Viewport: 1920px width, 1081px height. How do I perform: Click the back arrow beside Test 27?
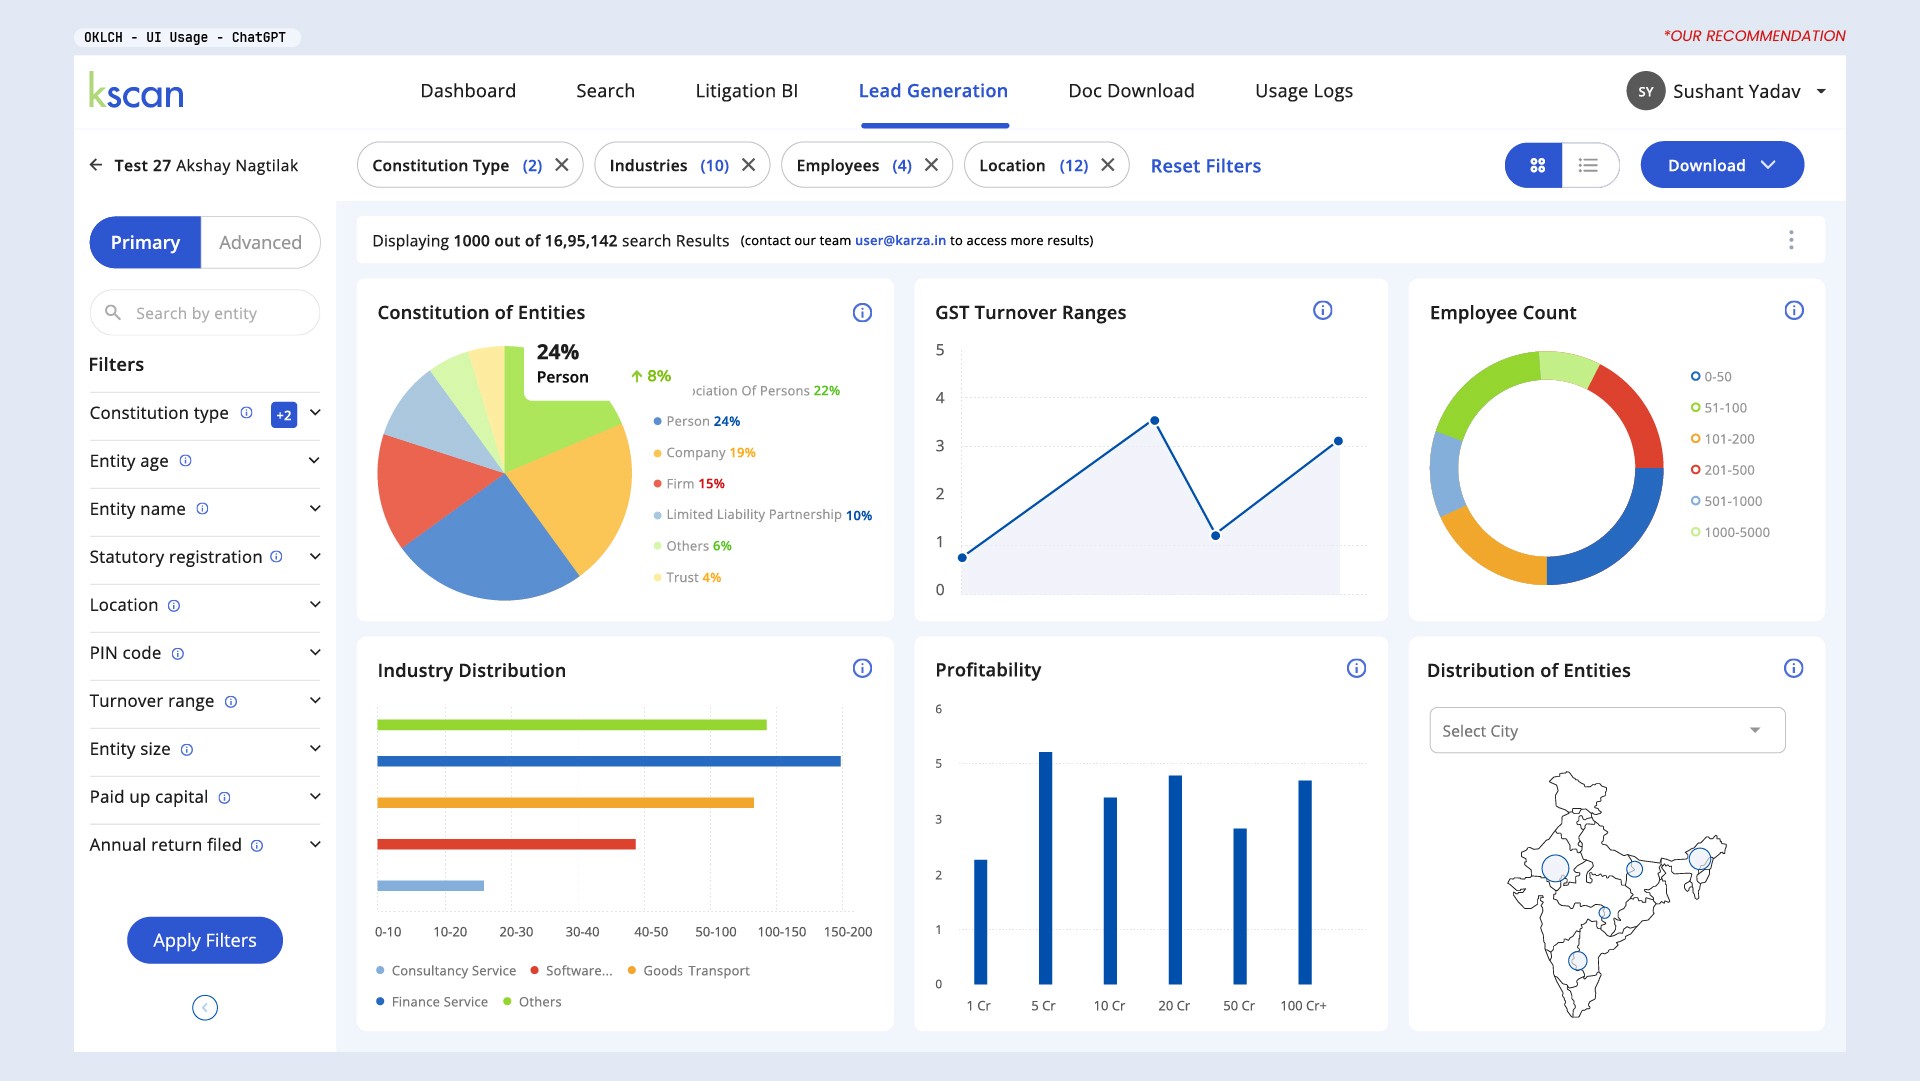point(96,165)
